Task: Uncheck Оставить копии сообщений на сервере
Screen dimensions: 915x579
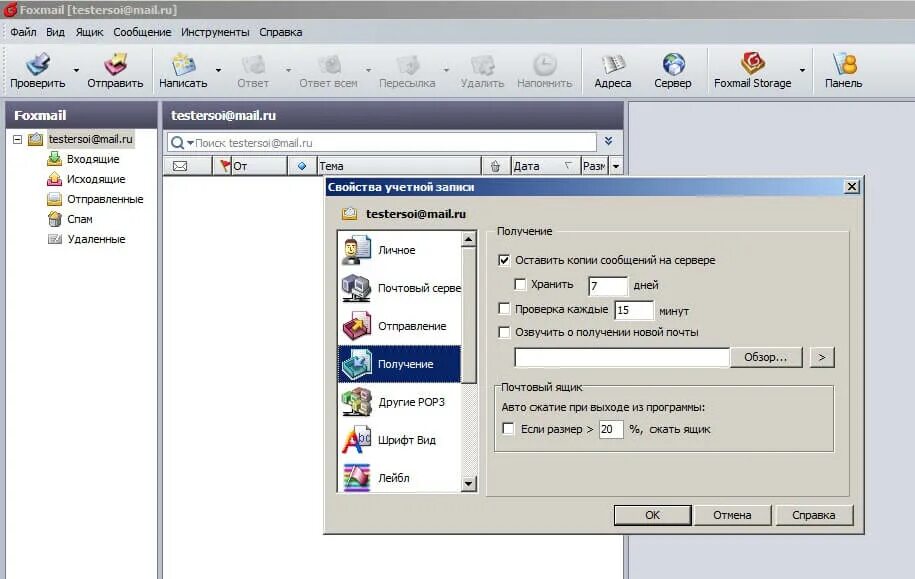Action: pyautogui.click(x=504, y=260)
